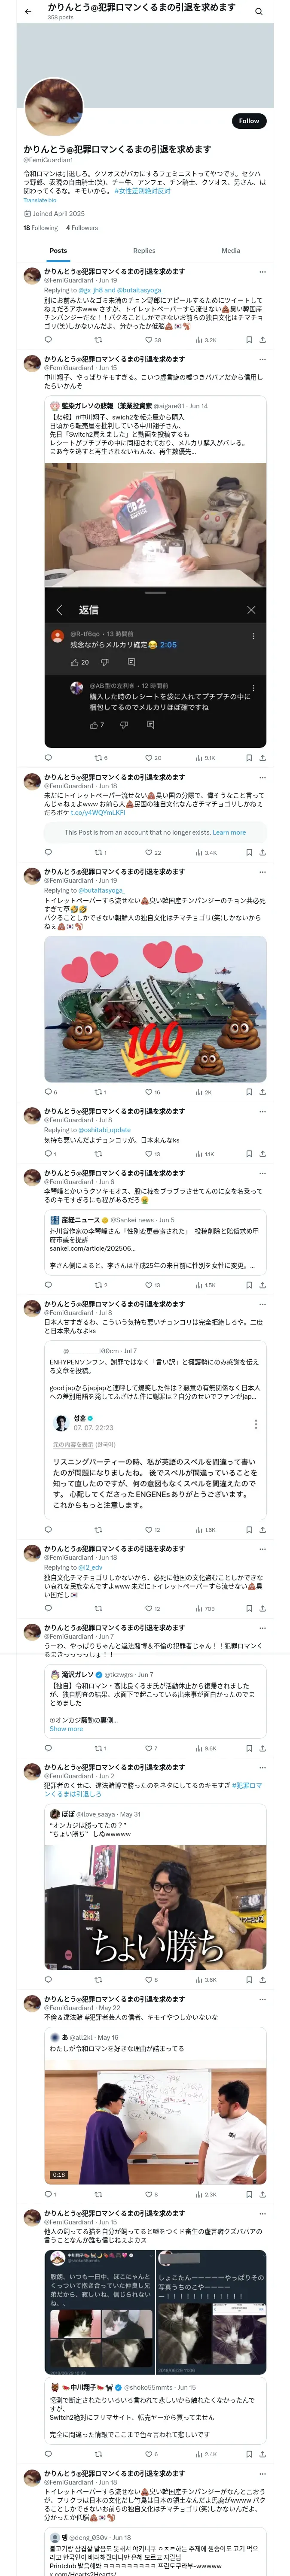The height and width of the screenshot is (2576, 290).
Task: Click the Follow button
Action: (x=248, y=121)
